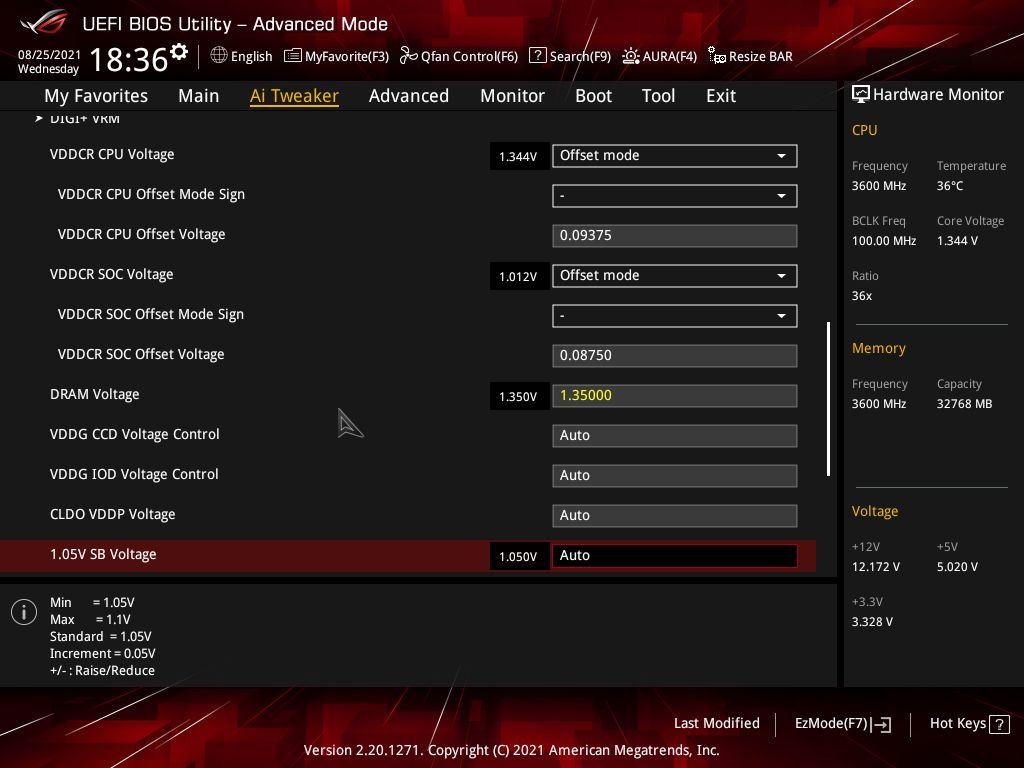This screenshot has width=1024, height=768.
Task: Click the 5.020 V reading
Action: click(957, 567)
